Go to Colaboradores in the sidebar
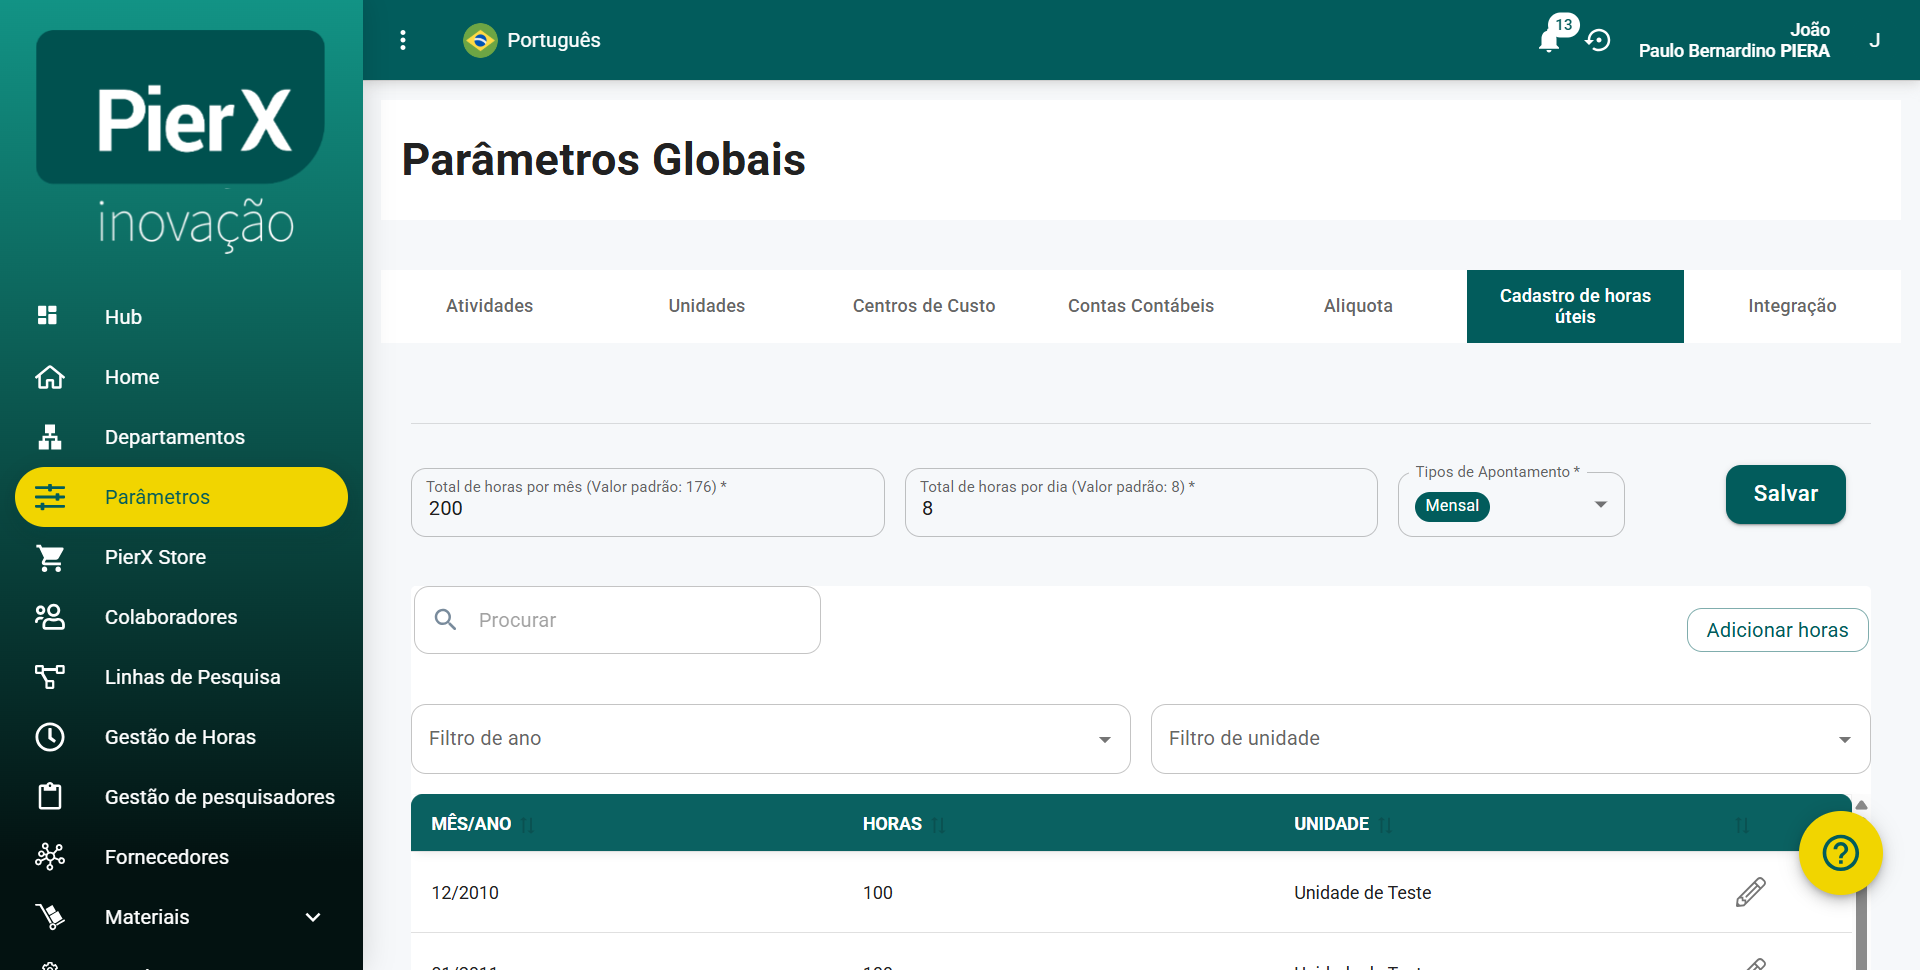Image resolution: width=1920 pixels, height=970 pixels. click(171, 617)
